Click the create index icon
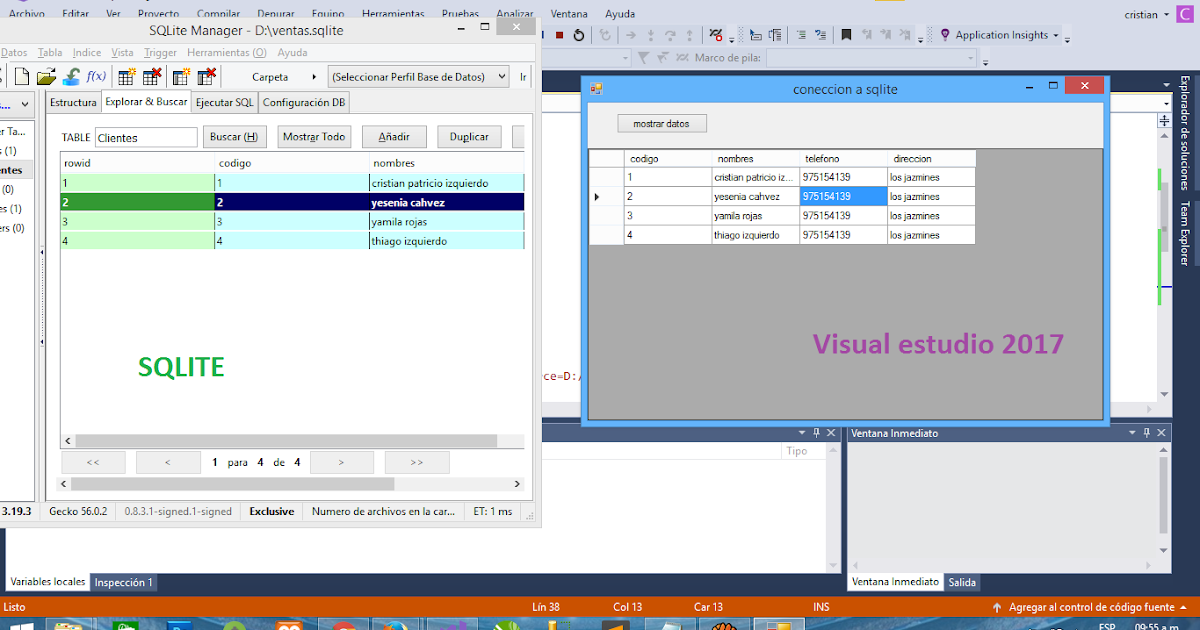 click(x=180, y=75)
